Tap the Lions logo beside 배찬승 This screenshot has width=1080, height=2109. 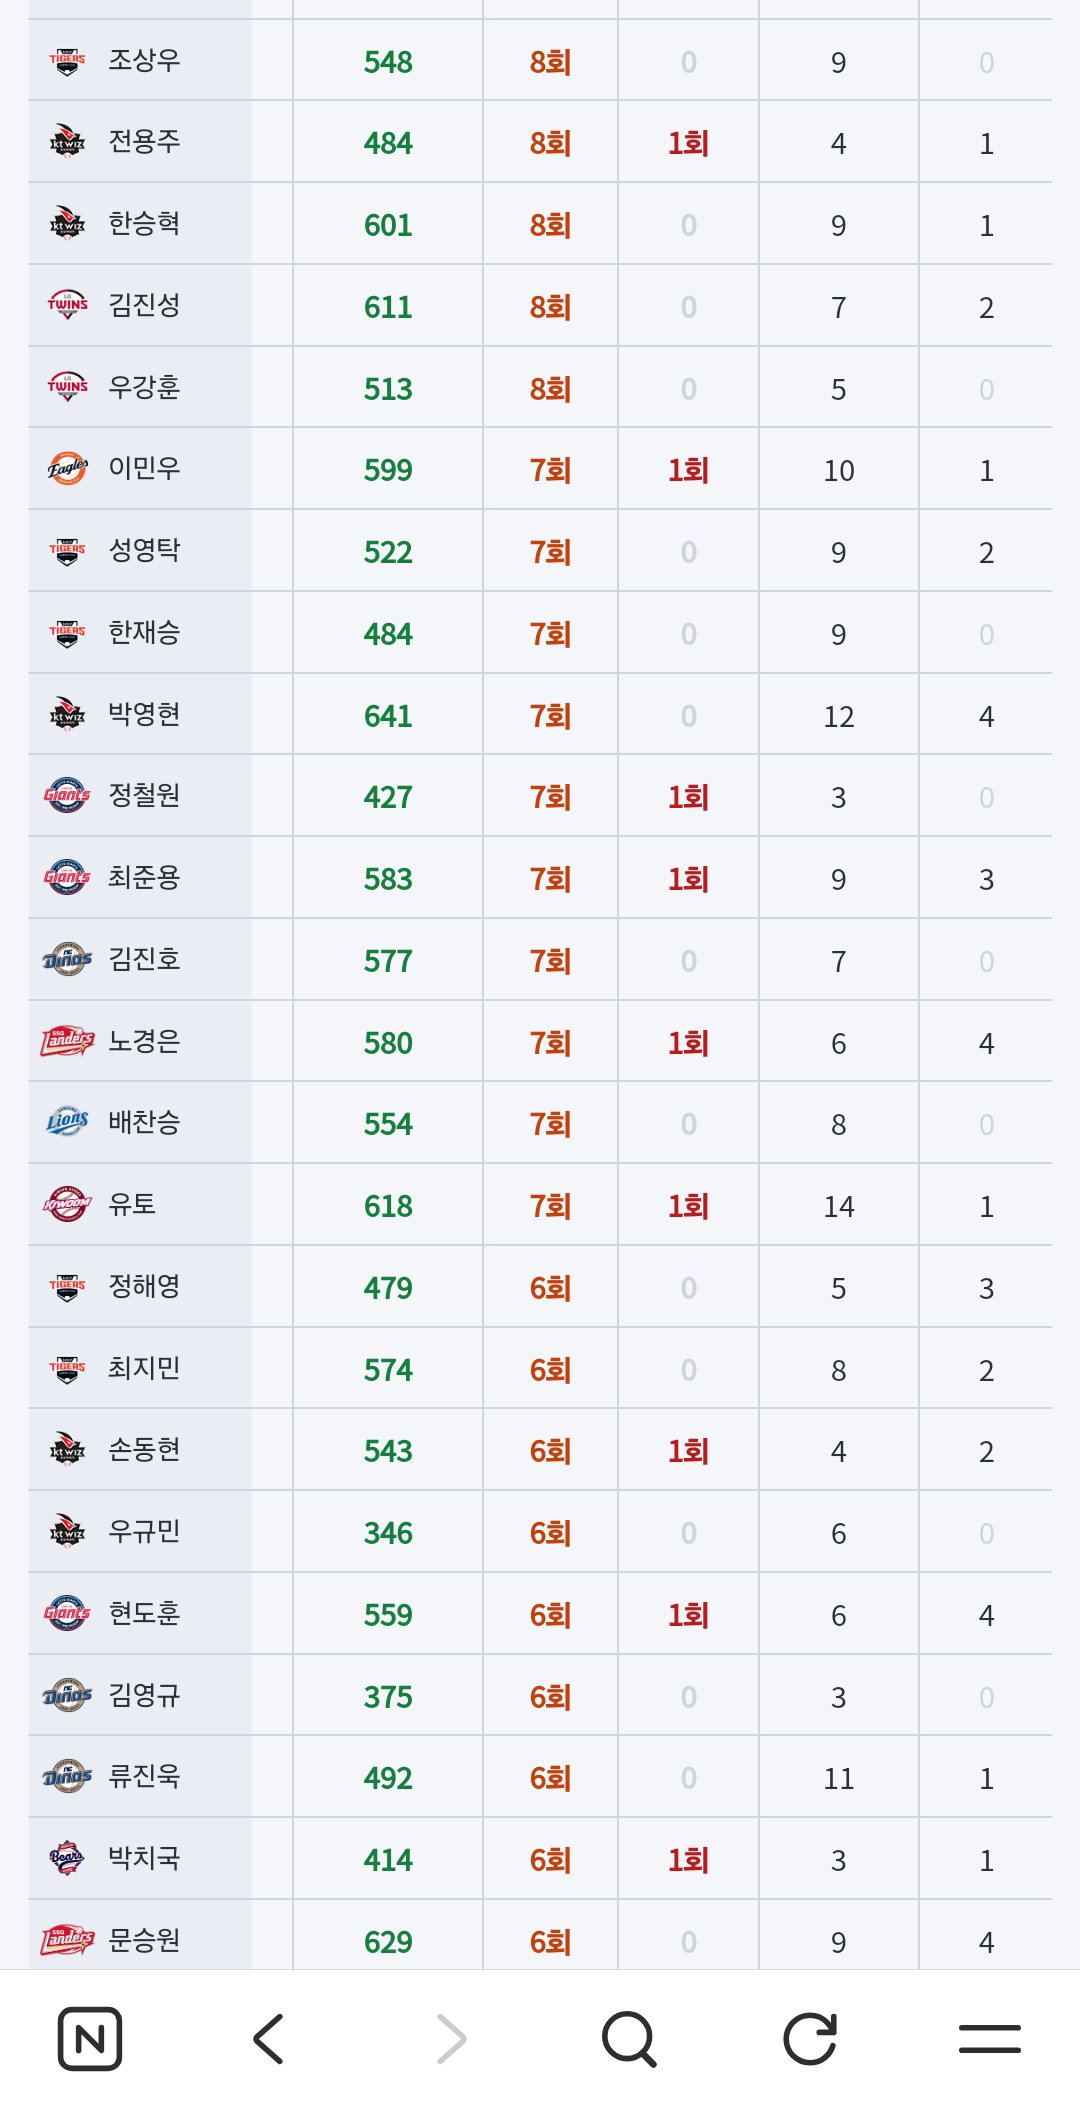coord(67,1122)
